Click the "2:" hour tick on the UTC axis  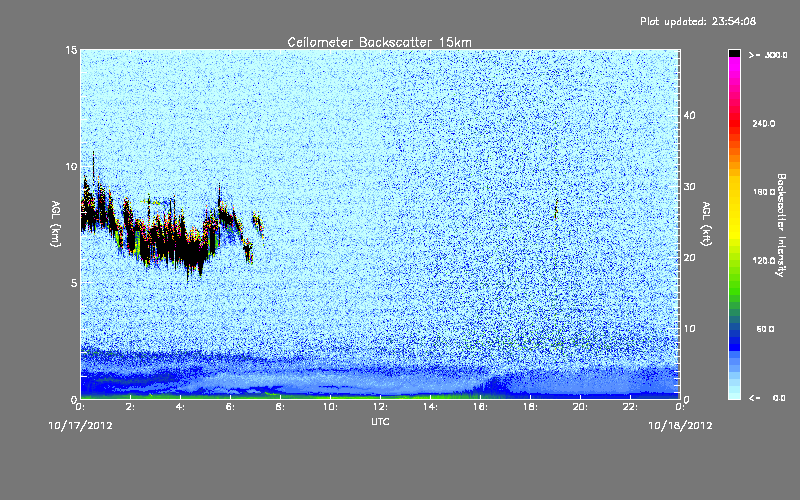click(x=131, y=407)
